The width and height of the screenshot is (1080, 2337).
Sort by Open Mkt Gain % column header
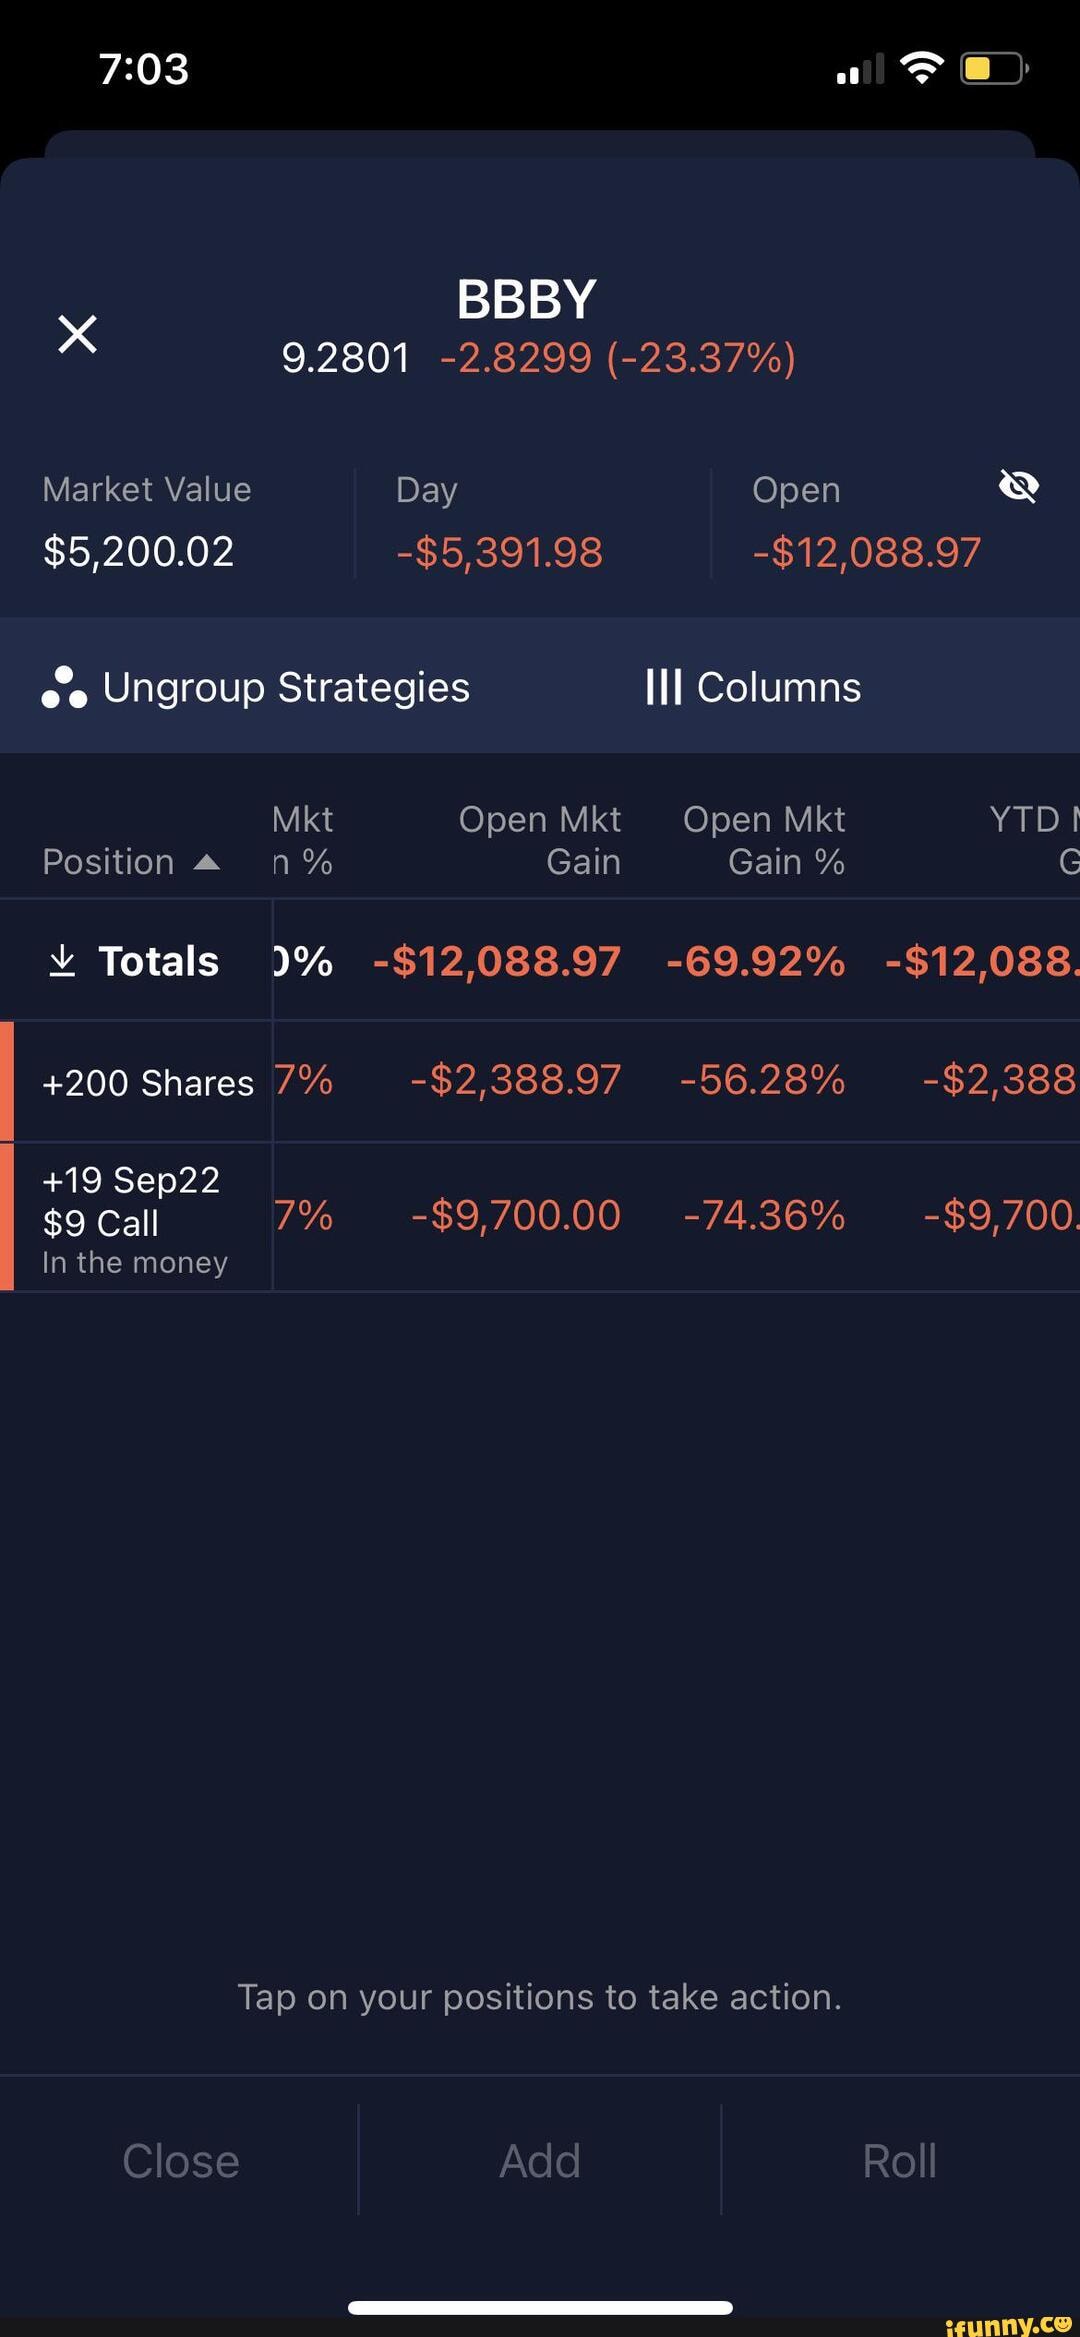coord(764,840)
